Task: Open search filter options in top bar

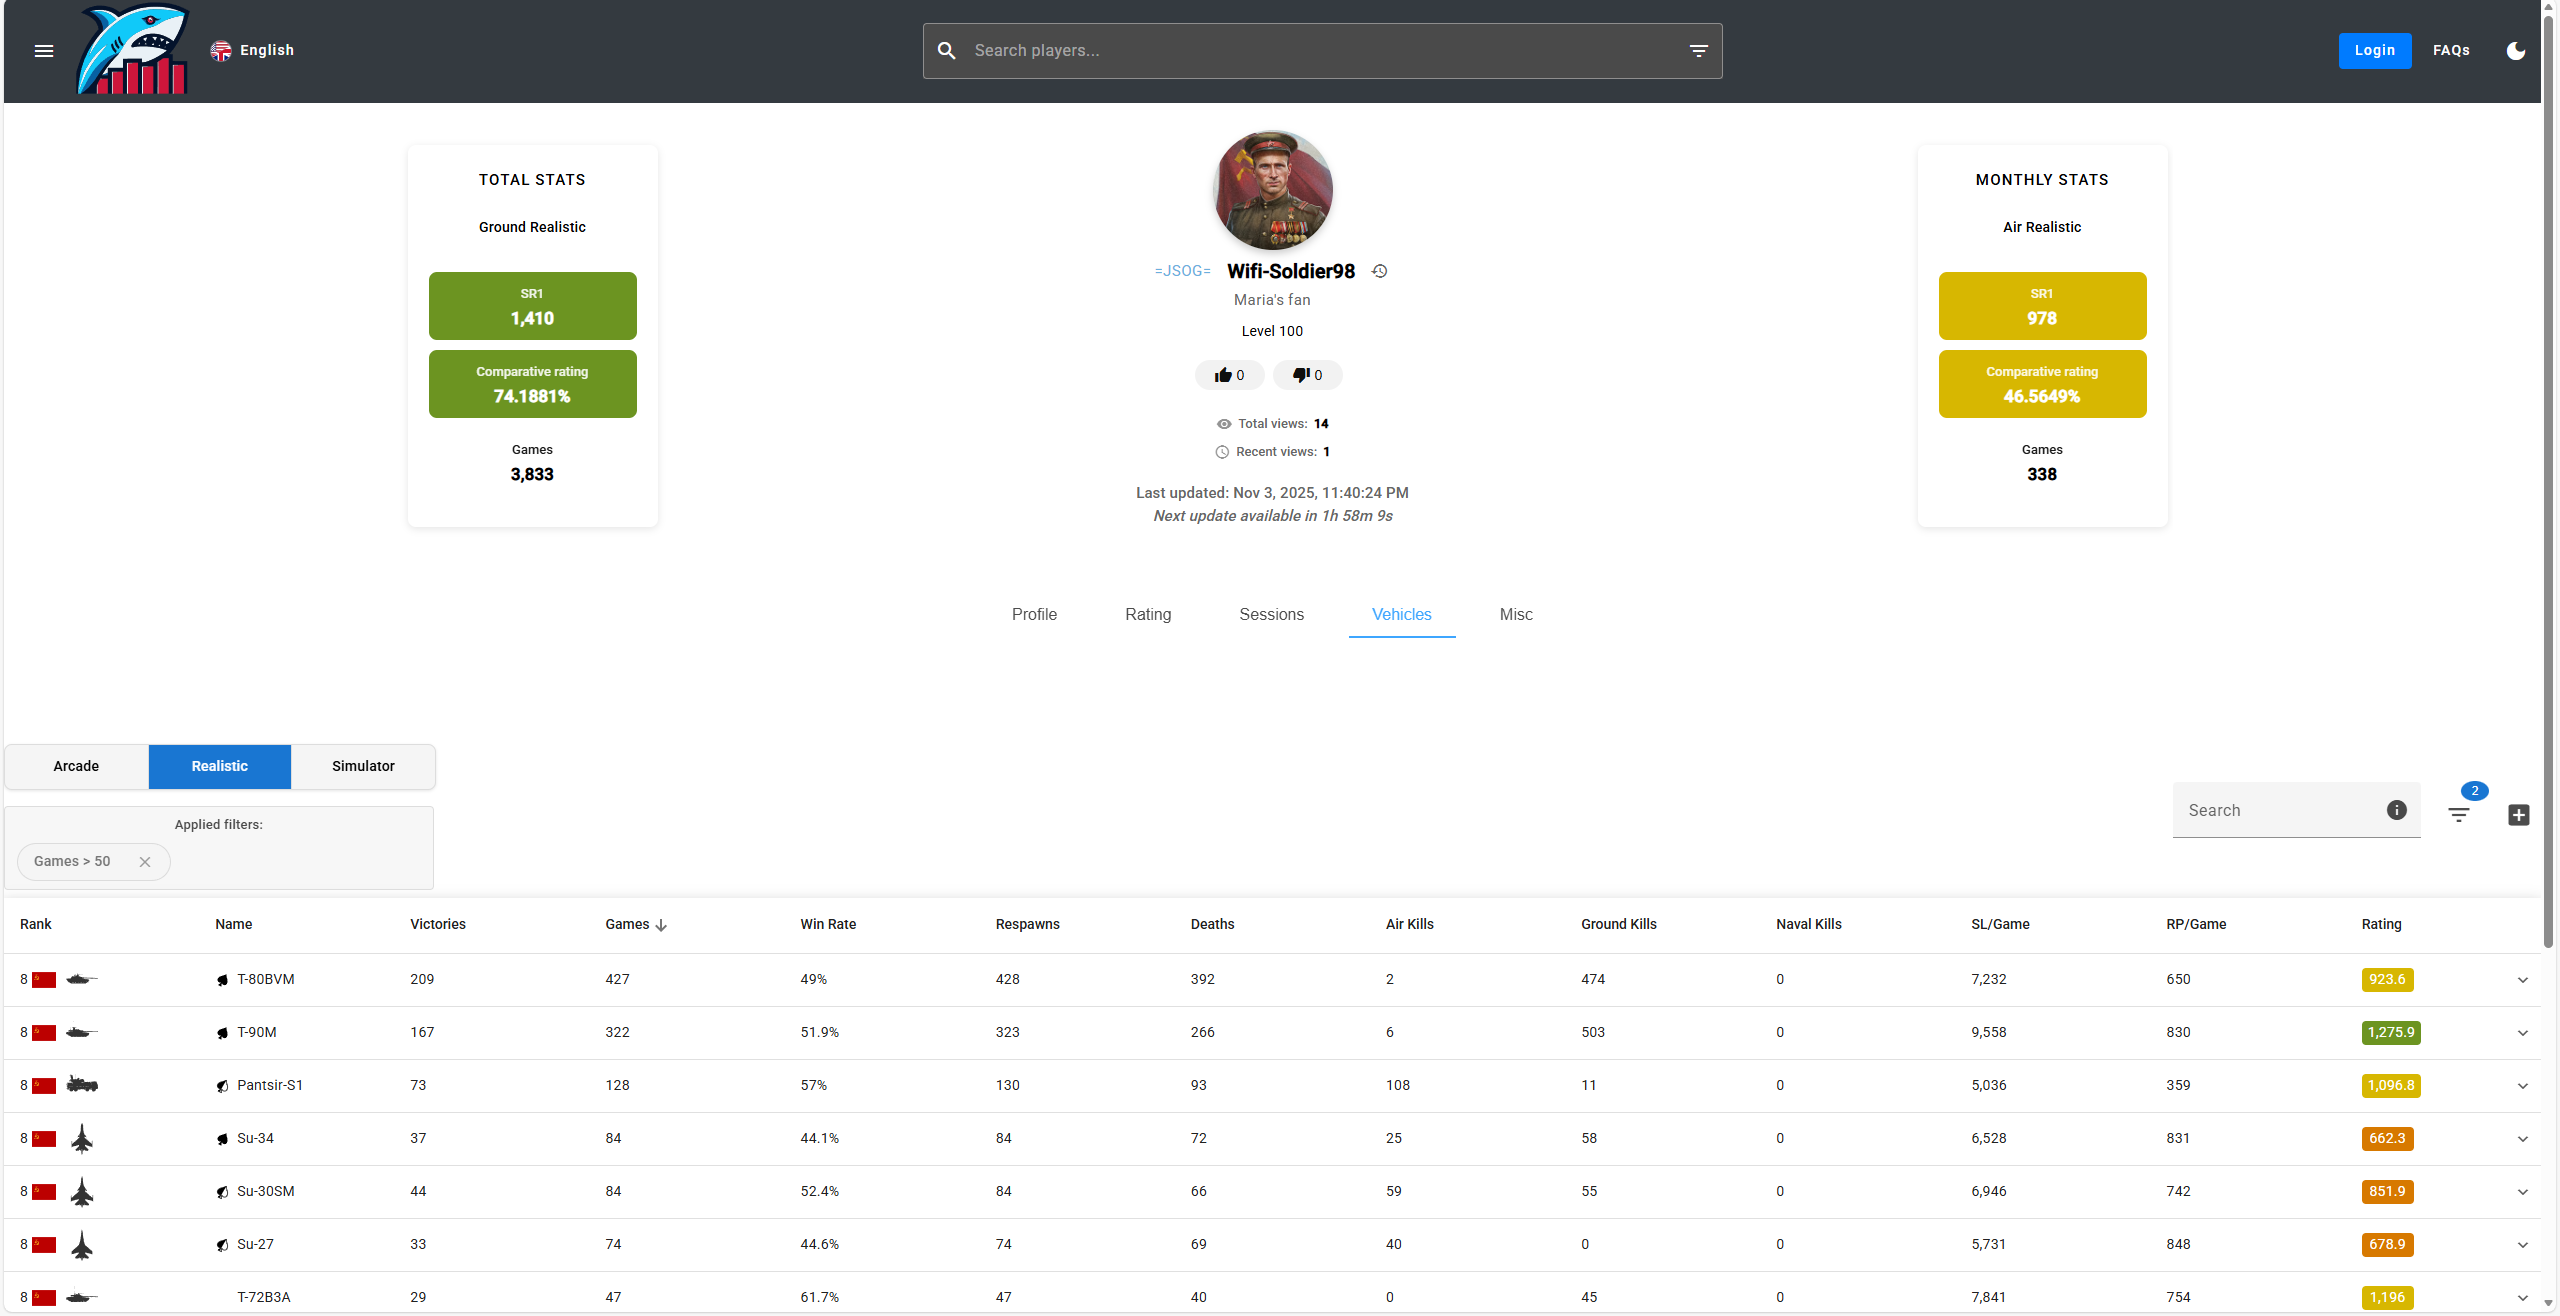Action: click(1698, 51)
